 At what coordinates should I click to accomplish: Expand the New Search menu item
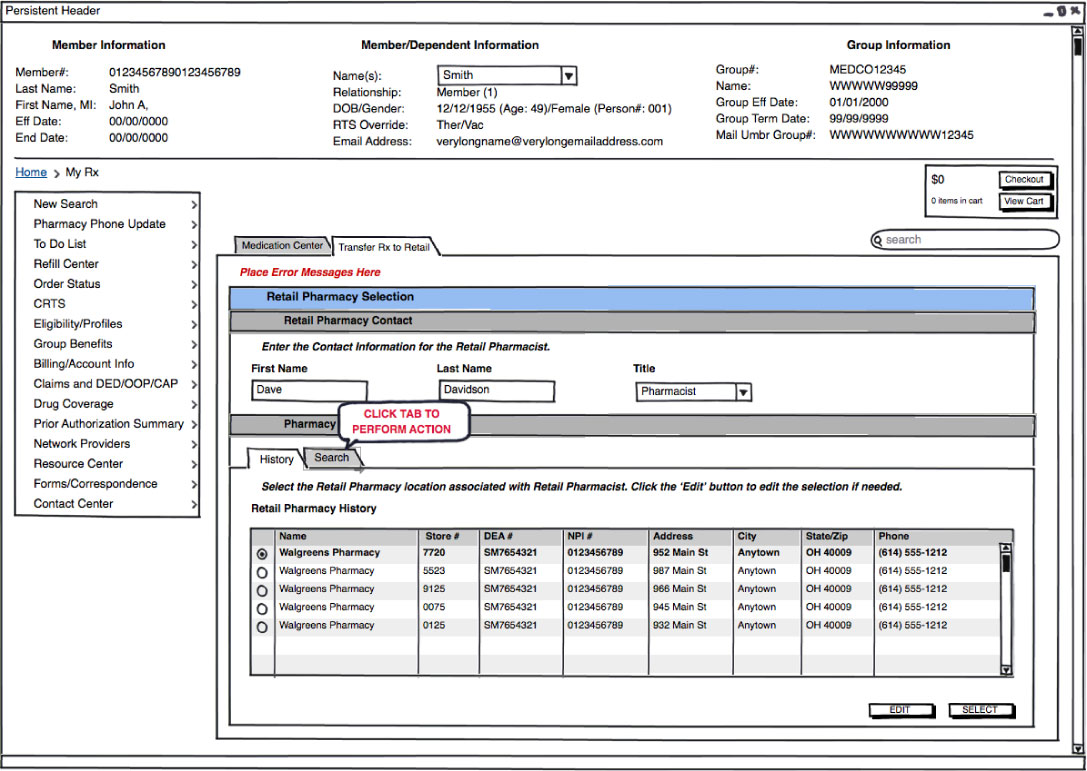107,204
